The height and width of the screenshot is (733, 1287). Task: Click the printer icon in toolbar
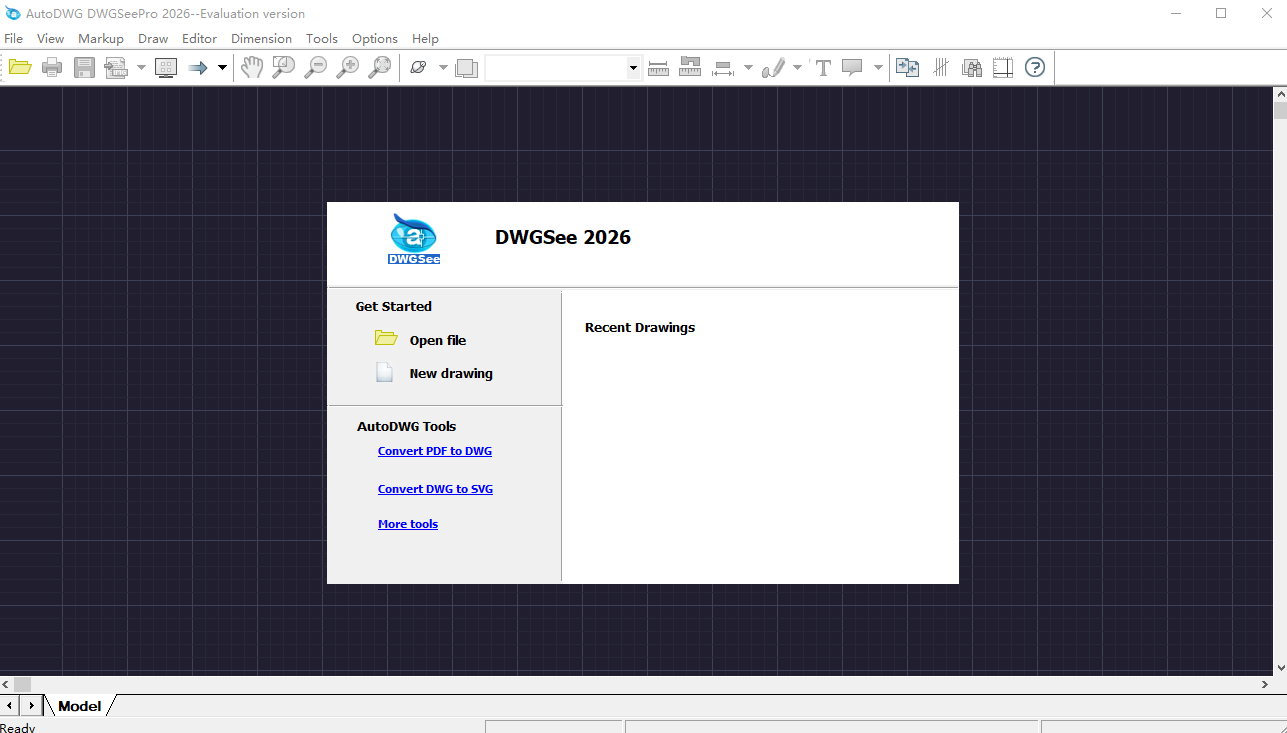[52, 68]
